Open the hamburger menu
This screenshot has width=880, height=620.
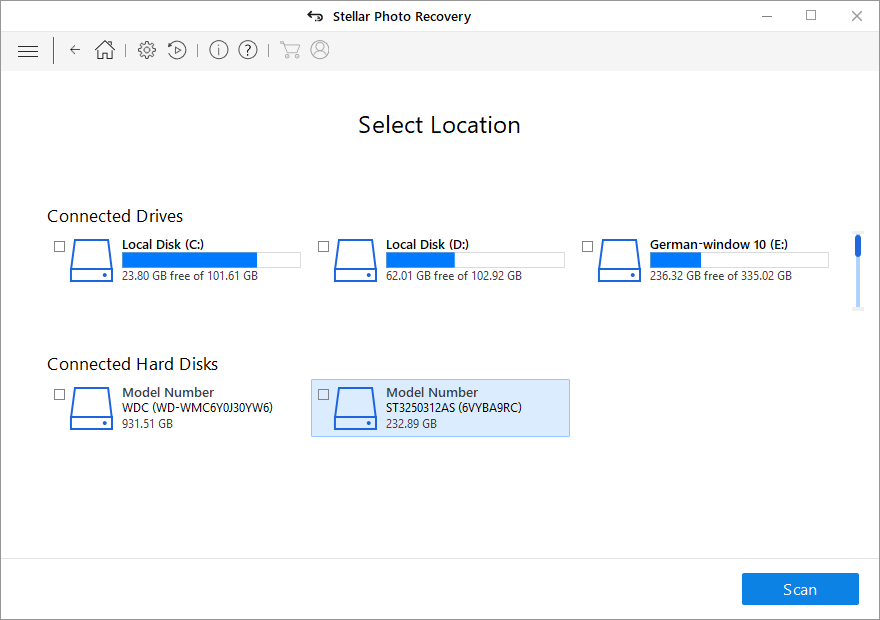click(28, 51)
